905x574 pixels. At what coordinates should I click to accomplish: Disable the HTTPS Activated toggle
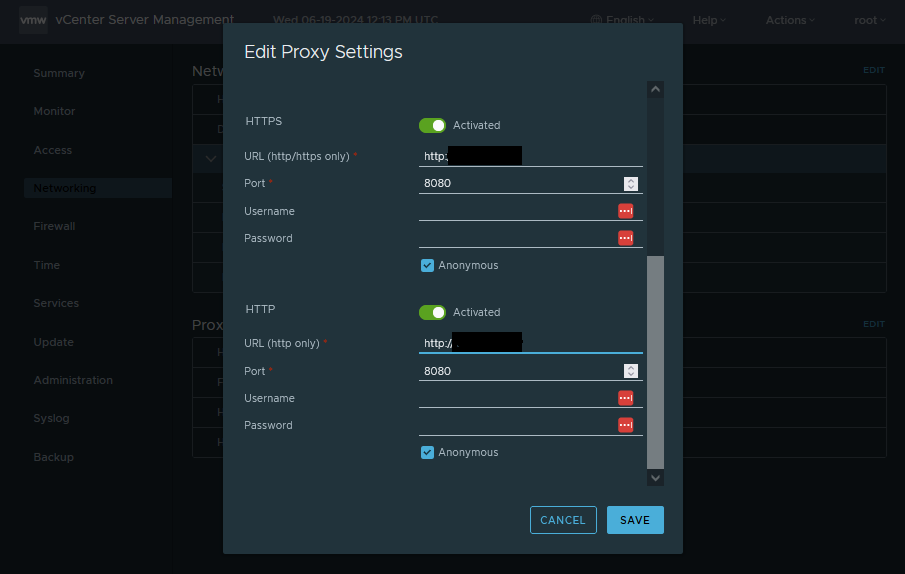coord(432,125)
